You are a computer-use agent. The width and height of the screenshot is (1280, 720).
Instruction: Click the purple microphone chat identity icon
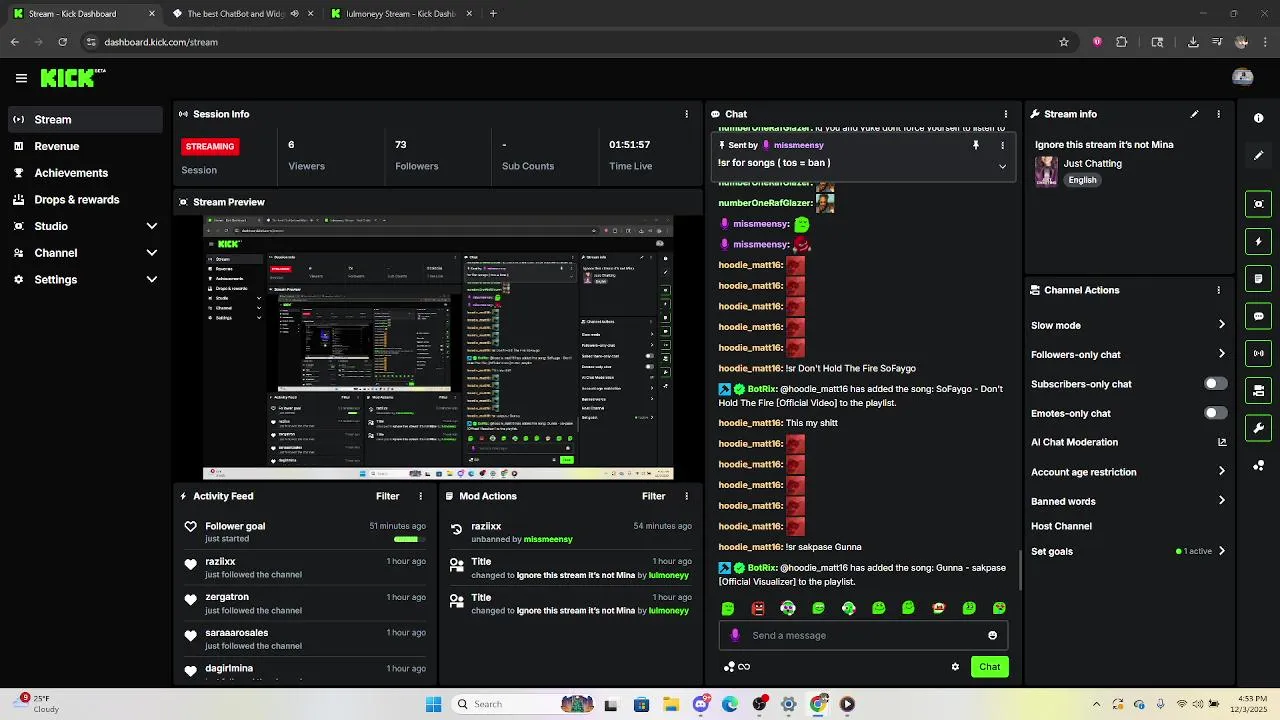click(x=735, y=635)
